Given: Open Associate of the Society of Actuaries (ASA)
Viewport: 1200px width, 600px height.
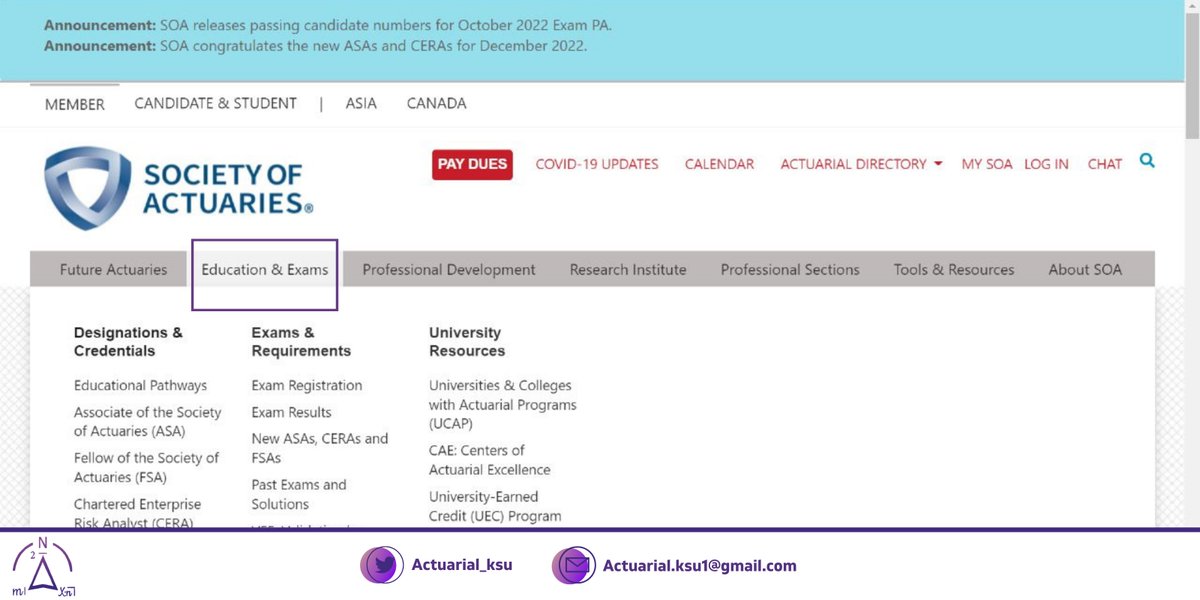Looking at the screenshot, I should click(x=148, y=421).
